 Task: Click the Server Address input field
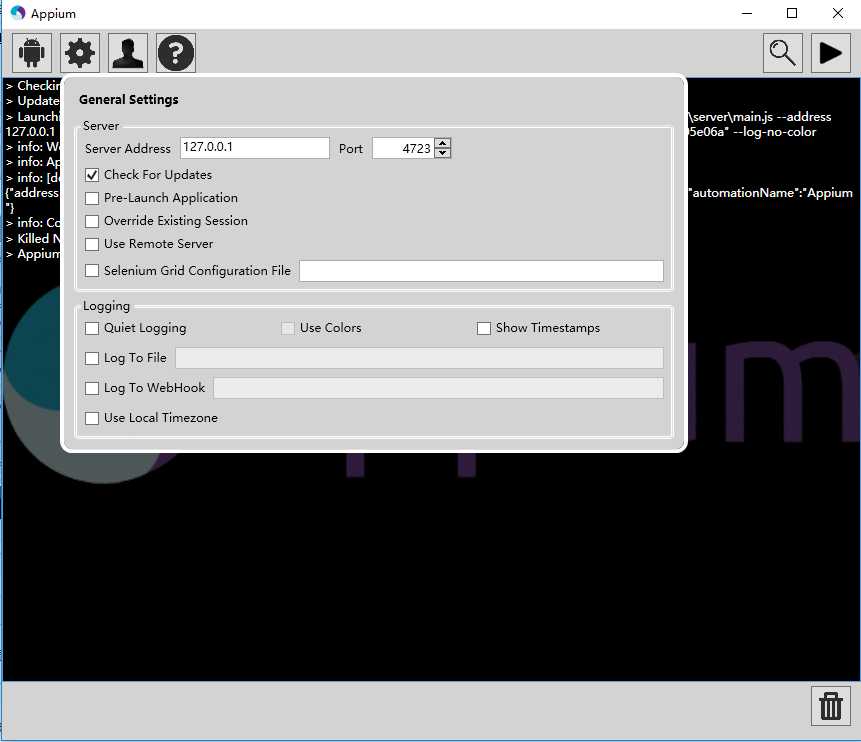[255, 148]
